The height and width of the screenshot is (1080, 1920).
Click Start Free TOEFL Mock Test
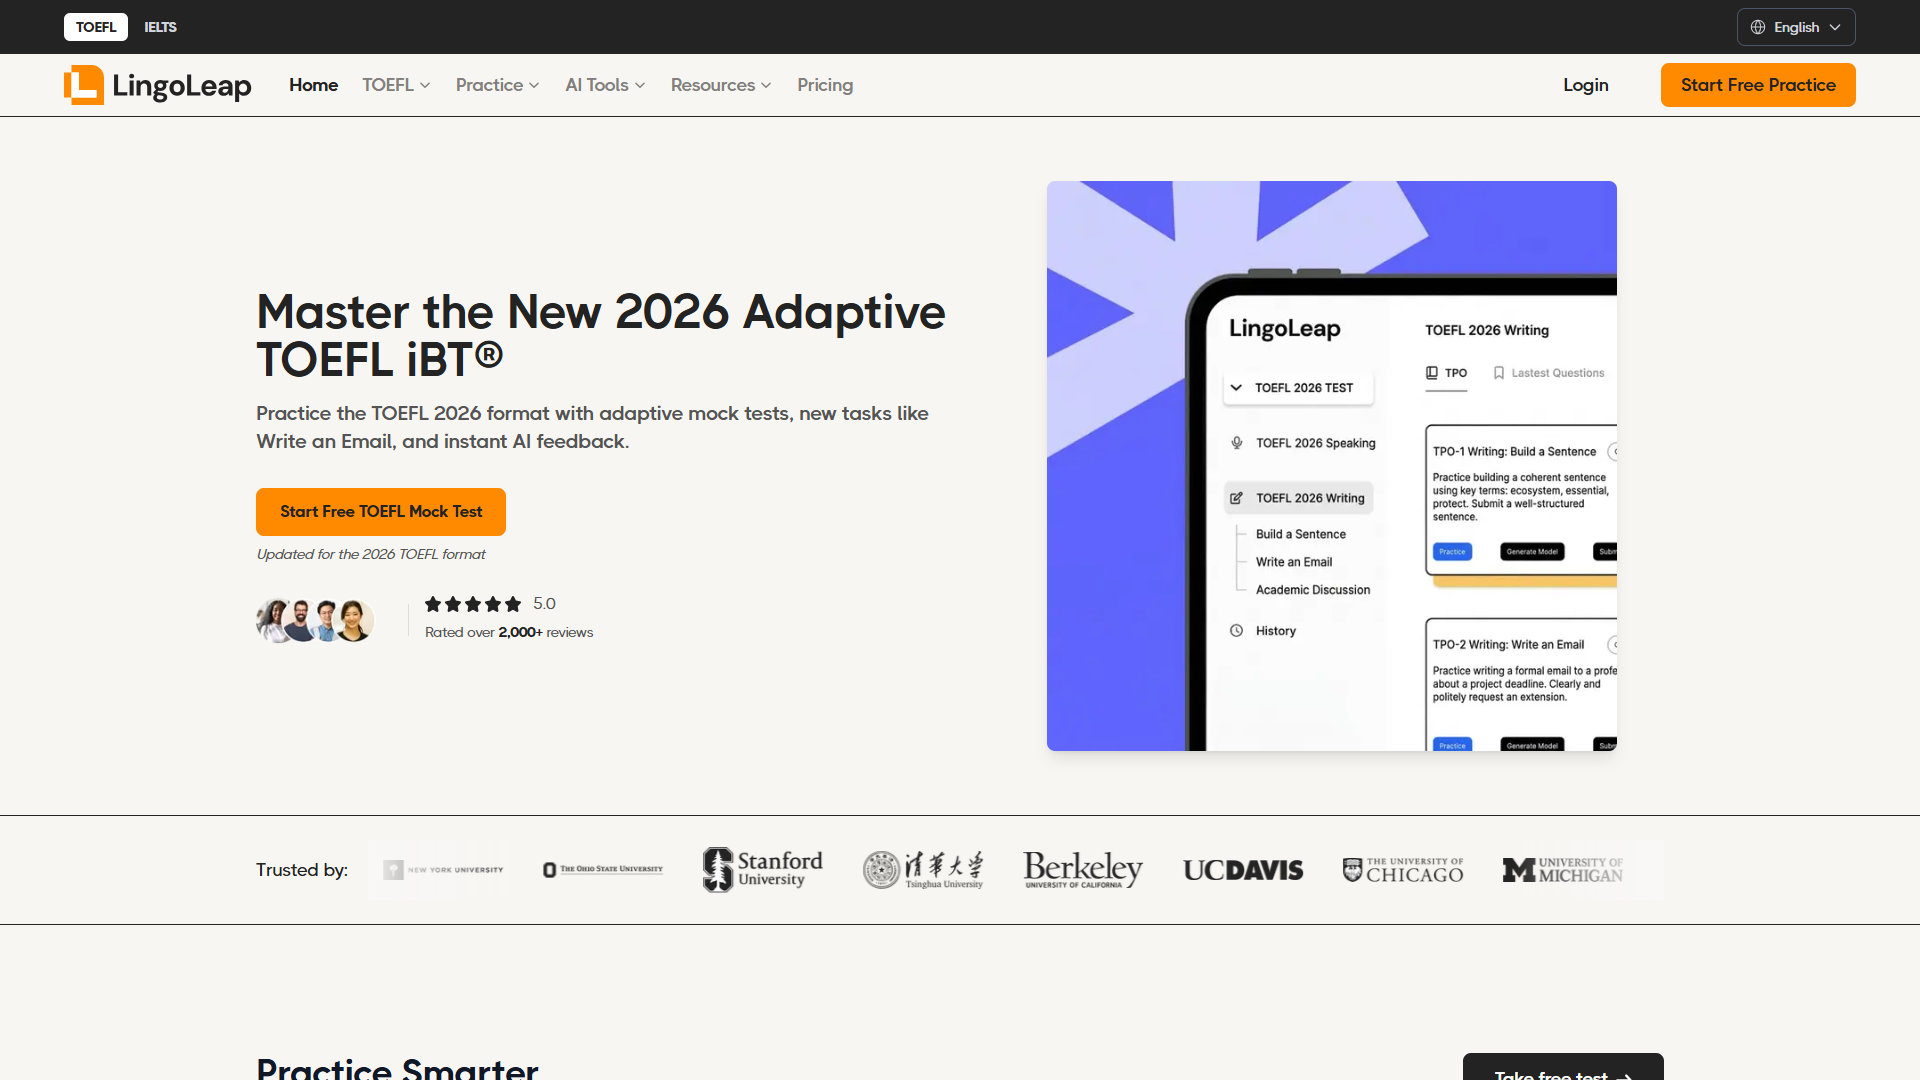[381, 512]
